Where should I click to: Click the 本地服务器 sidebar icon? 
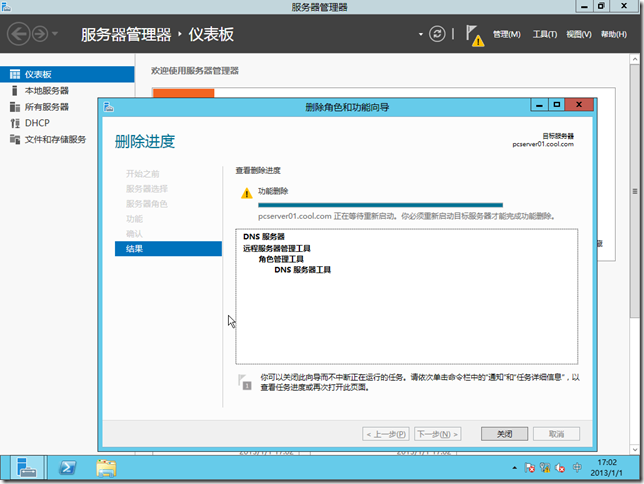pos(15,90)
